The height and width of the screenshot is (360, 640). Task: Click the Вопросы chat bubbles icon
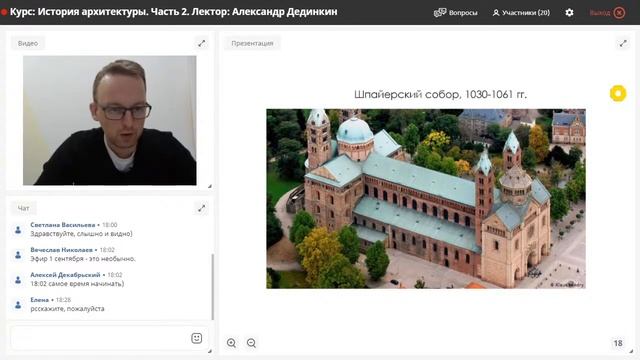click(440, 13)
